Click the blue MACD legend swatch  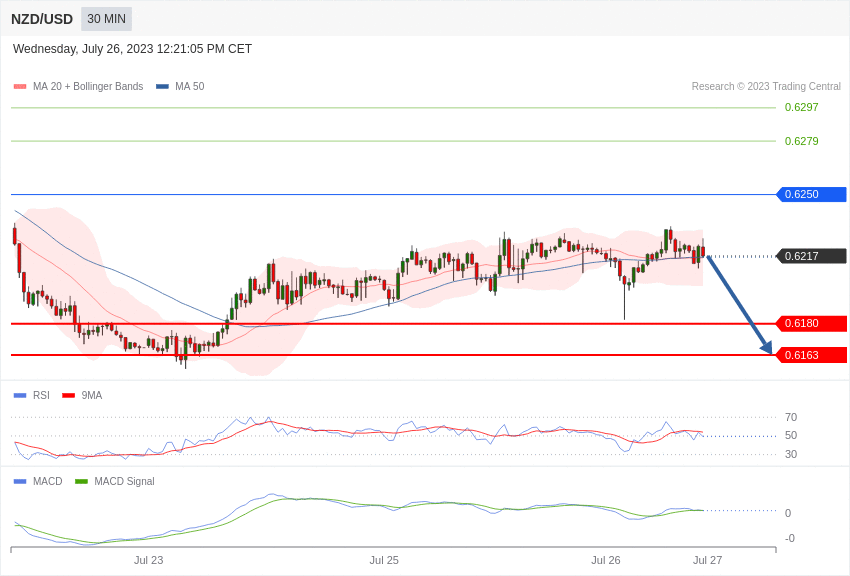pyautogui.click(x=20, y=482)
